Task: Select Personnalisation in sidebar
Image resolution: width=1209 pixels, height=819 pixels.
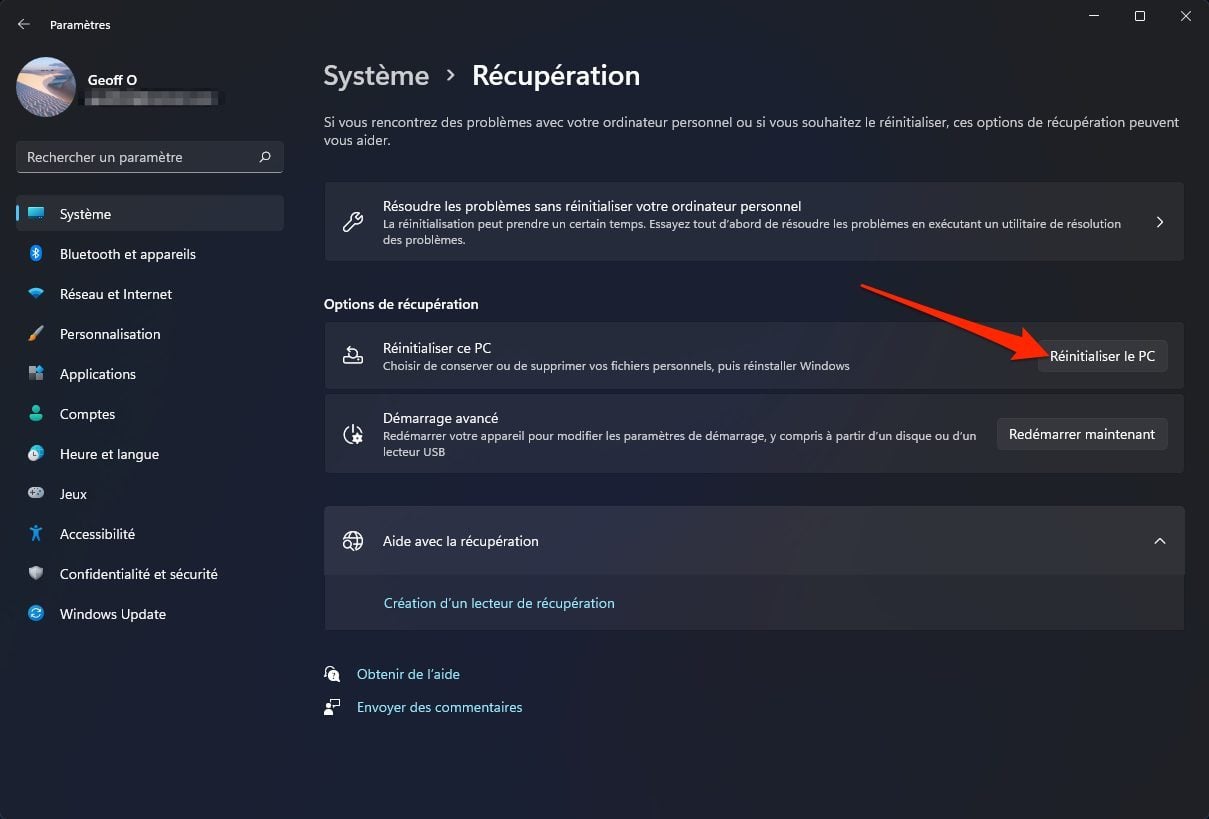Action: click(150, 334)
